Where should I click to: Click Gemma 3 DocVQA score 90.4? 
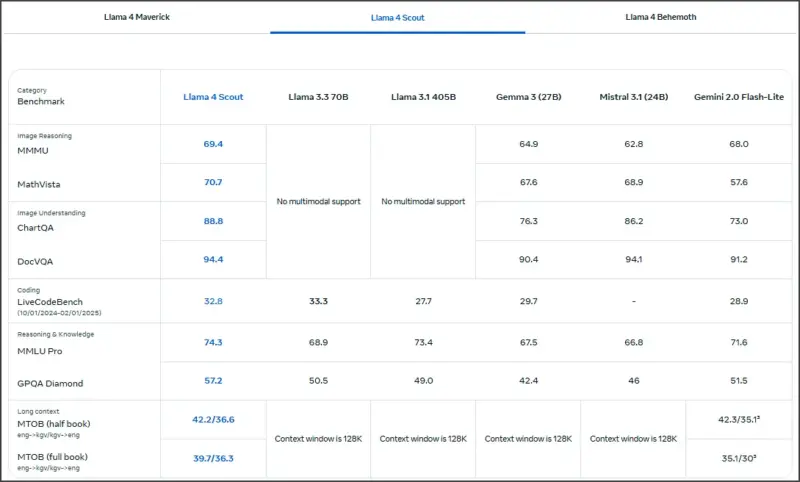[x=529, y=259]
